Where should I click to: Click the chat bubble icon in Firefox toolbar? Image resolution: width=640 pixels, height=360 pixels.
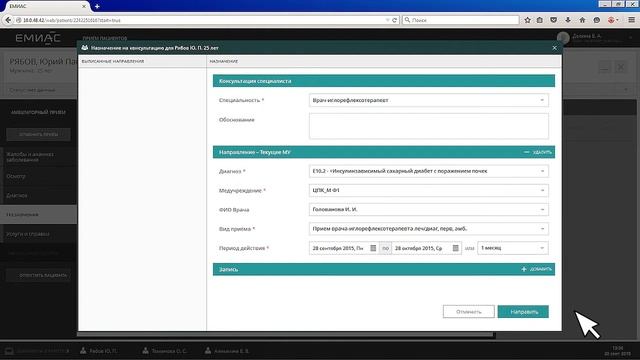597,20
